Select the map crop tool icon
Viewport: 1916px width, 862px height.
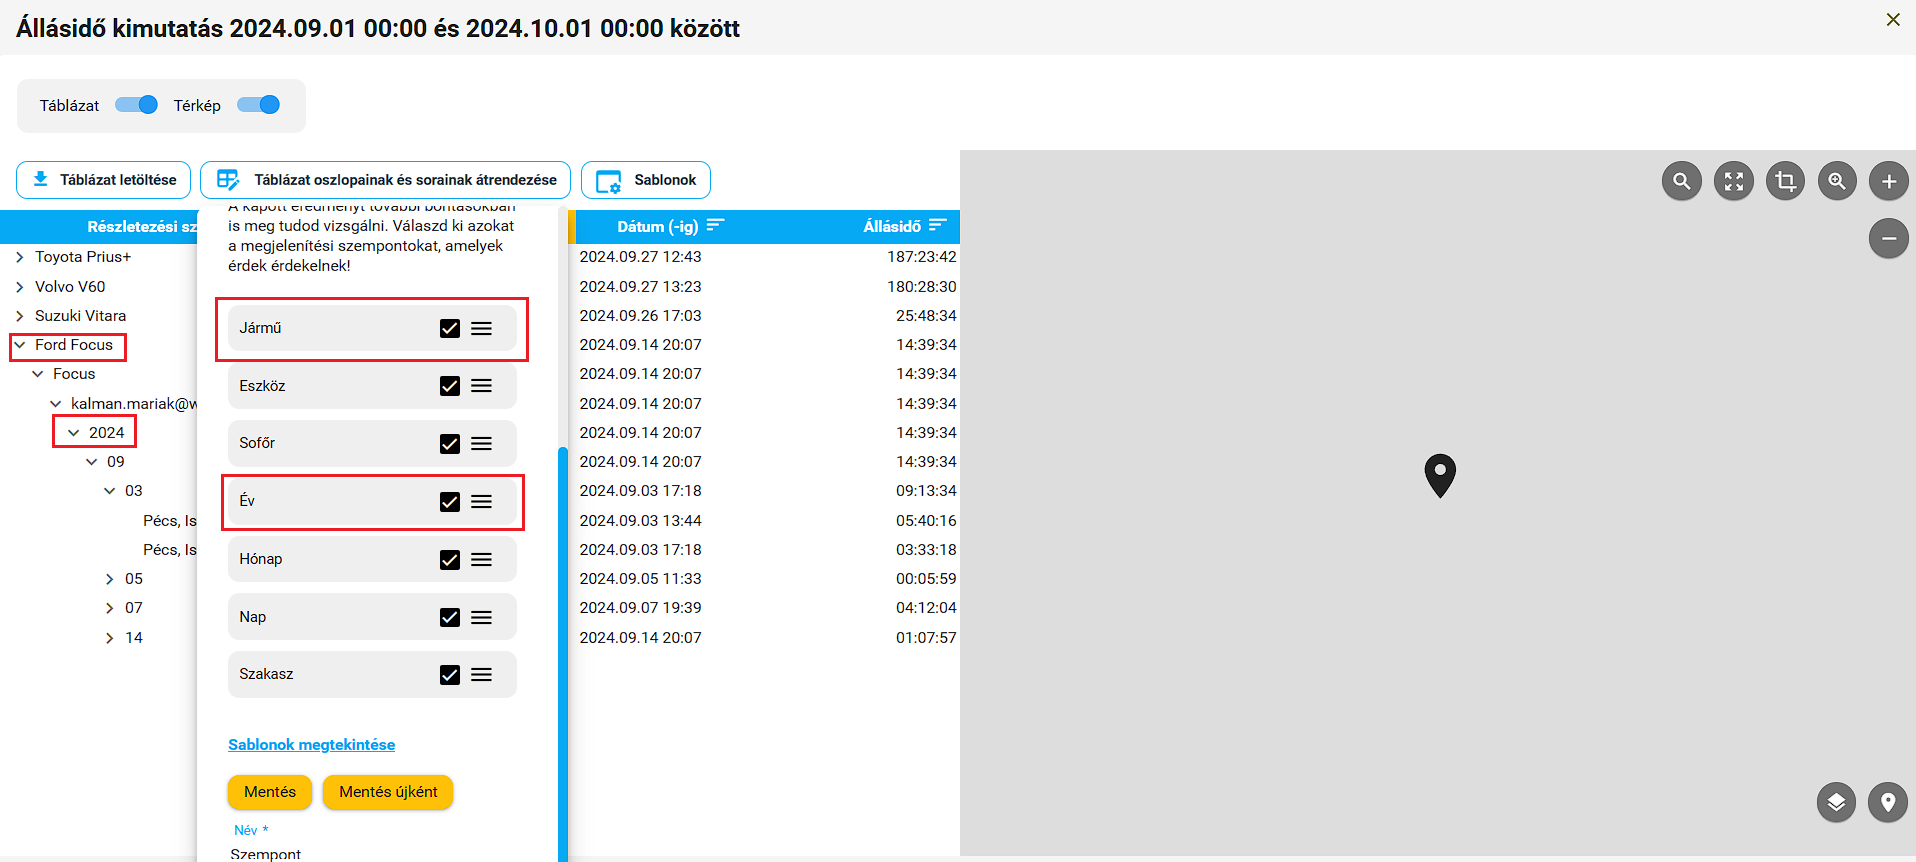pos(1785,181)
